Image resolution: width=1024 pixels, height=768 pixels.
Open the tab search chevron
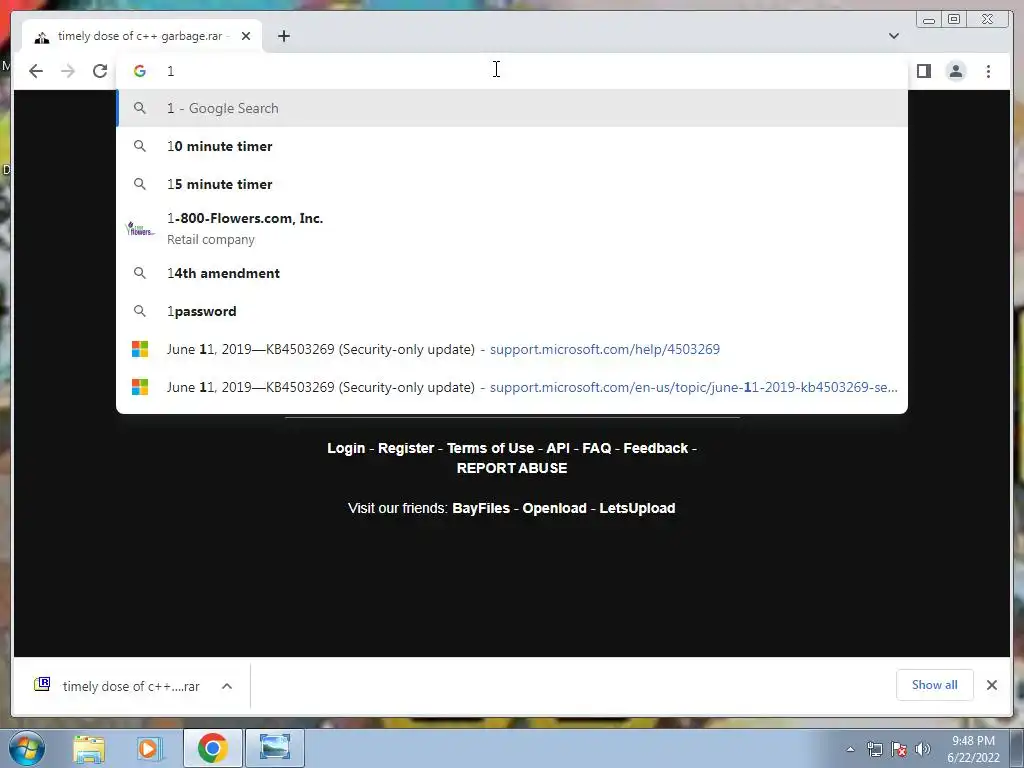[893, 36]
